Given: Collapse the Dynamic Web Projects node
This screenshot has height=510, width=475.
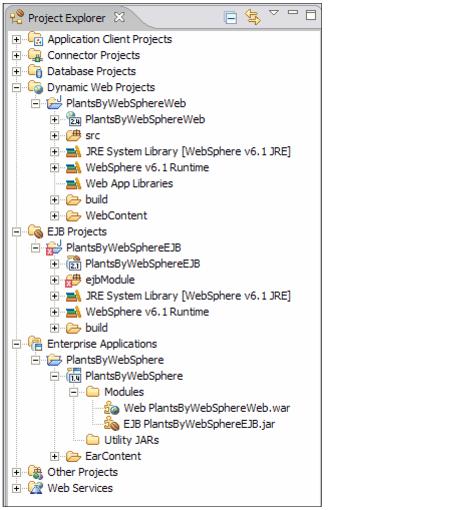Looking at the screenshot, I should click(16, 87).
